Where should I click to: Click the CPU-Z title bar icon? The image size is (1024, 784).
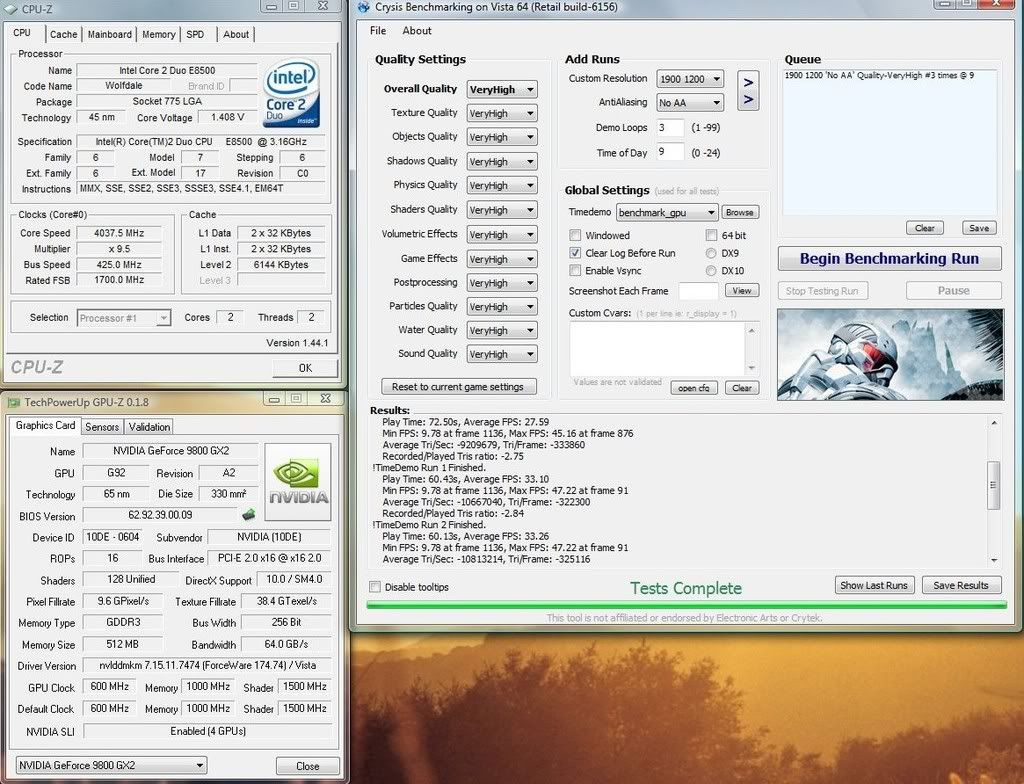coord(11,8)
